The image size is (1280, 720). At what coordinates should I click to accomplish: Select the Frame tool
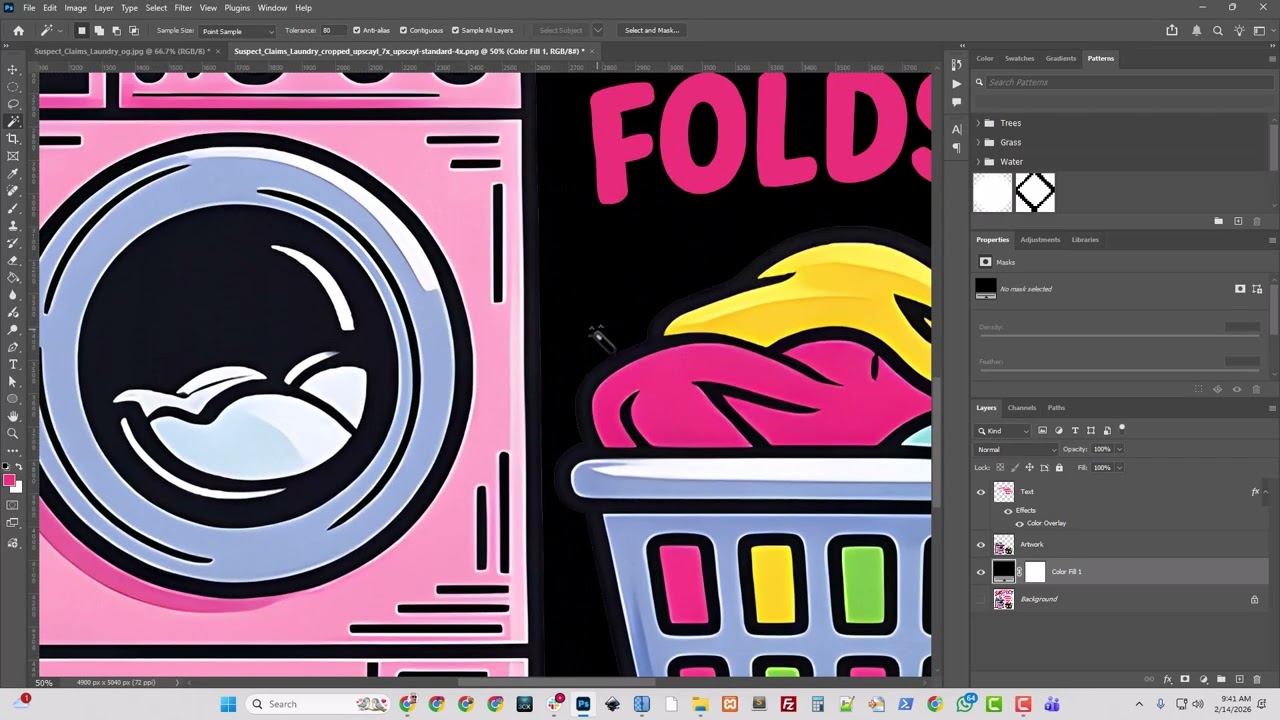[13, 156]
